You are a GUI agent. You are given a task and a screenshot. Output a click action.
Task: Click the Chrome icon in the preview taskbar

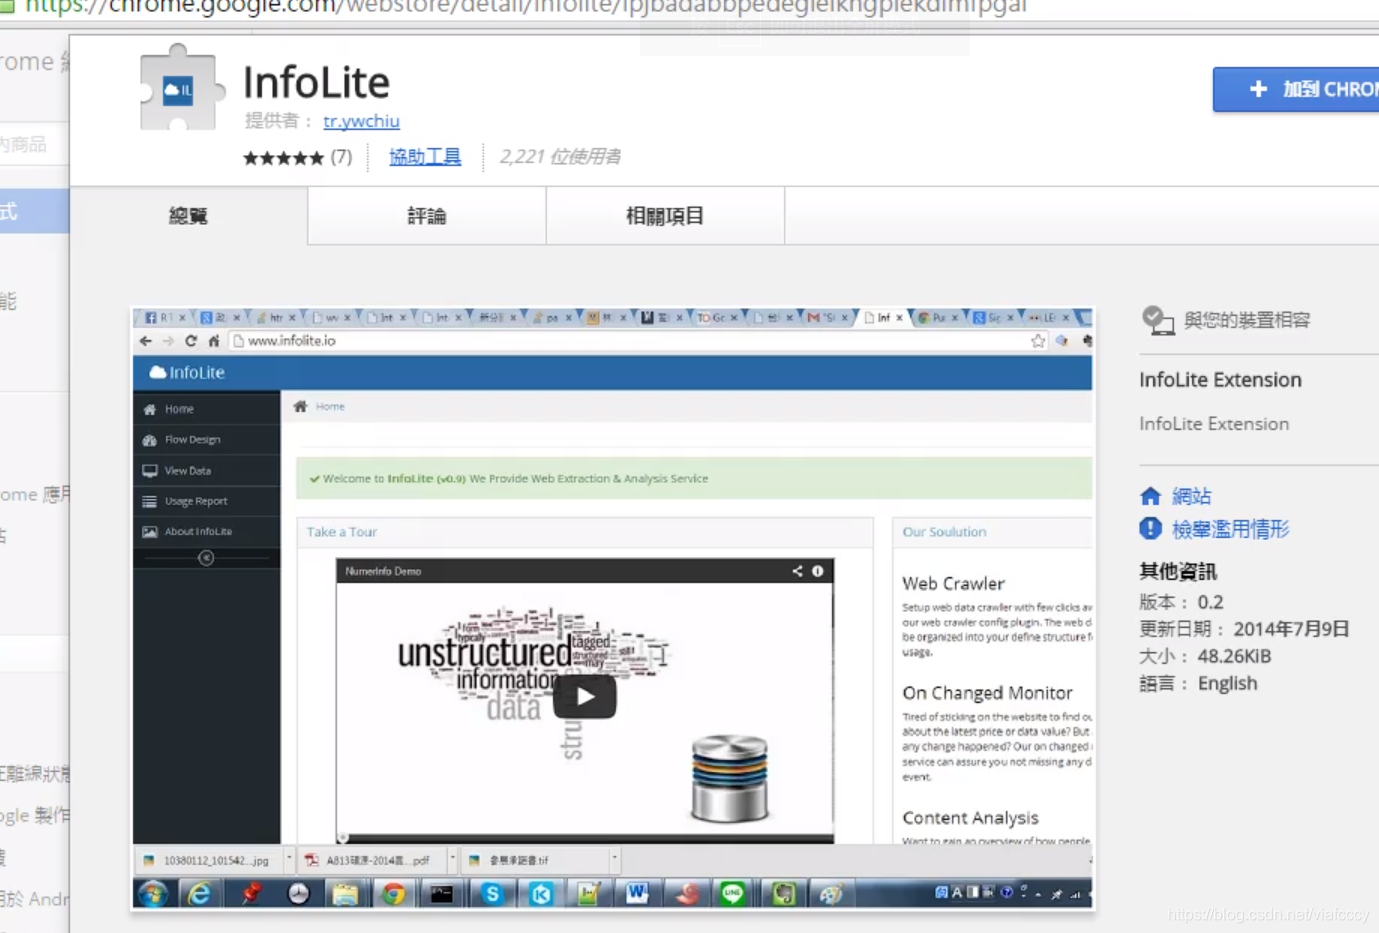(394, 894)
